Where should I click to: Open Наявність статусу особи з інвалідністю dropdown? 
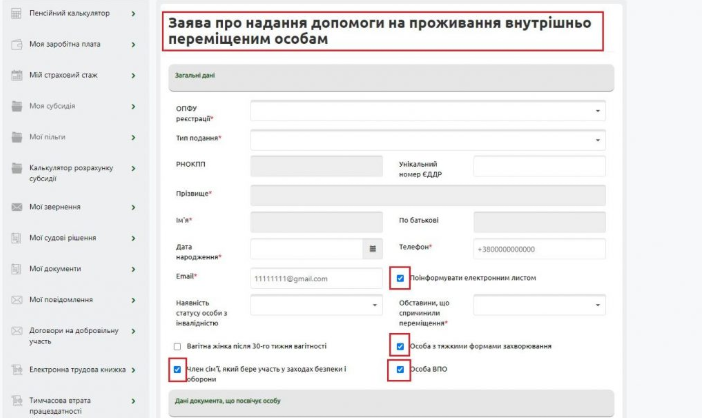[x=316, y=304]
